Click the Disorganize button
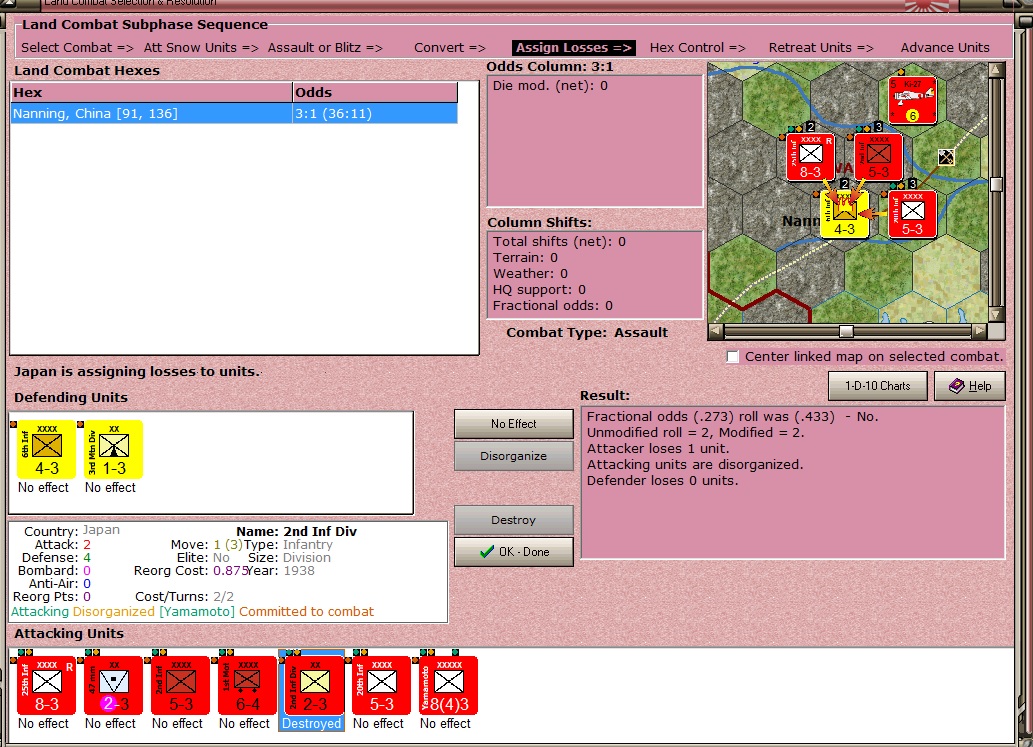 tap(513, 456)
